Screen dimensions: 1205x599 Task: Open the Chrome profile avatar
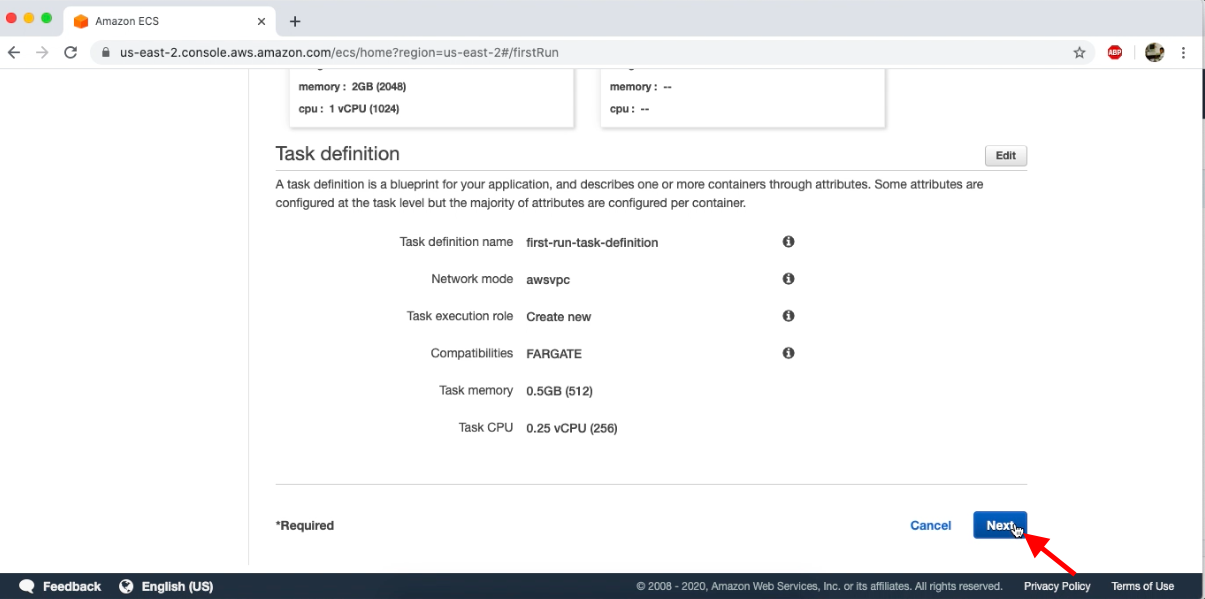(x=1154, y=52)
